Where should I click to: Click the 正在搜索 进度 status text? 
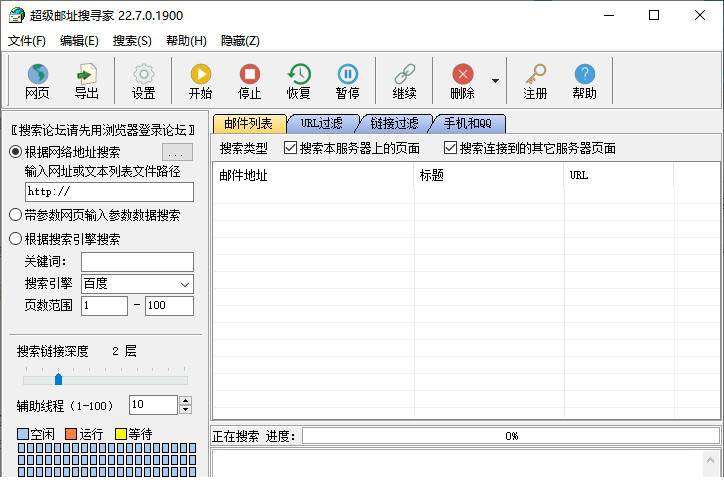(253, 436)
